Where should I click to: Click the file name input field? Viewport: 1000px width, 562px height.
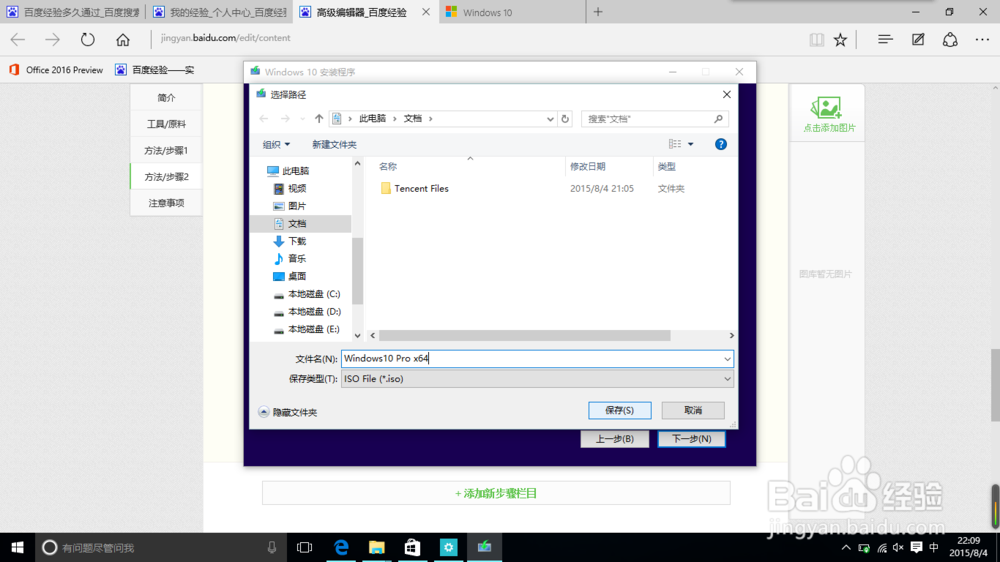point(531,359)
